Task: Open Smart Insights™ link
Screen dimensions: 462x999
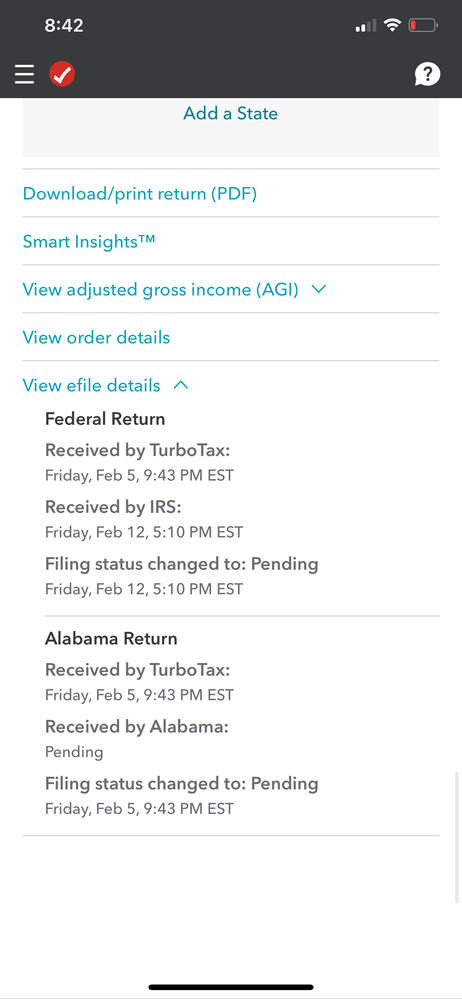Action: (x=89, y=241)
